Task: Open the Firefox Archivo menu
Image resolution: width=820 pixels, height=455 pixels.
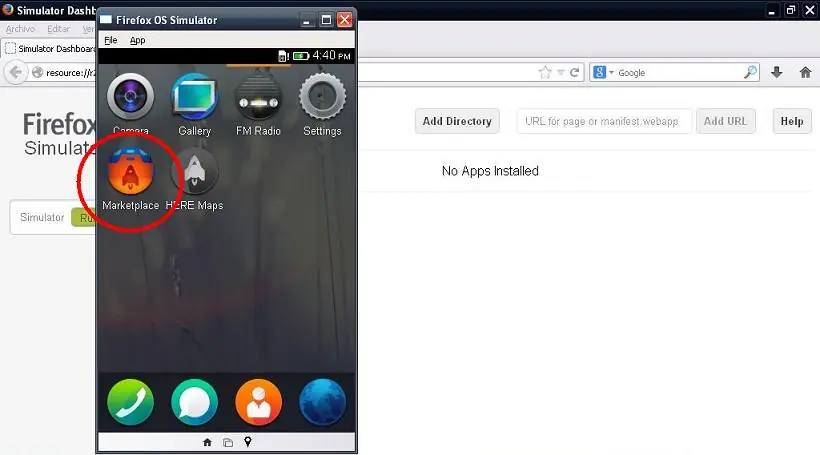Action: coord(20,29)
